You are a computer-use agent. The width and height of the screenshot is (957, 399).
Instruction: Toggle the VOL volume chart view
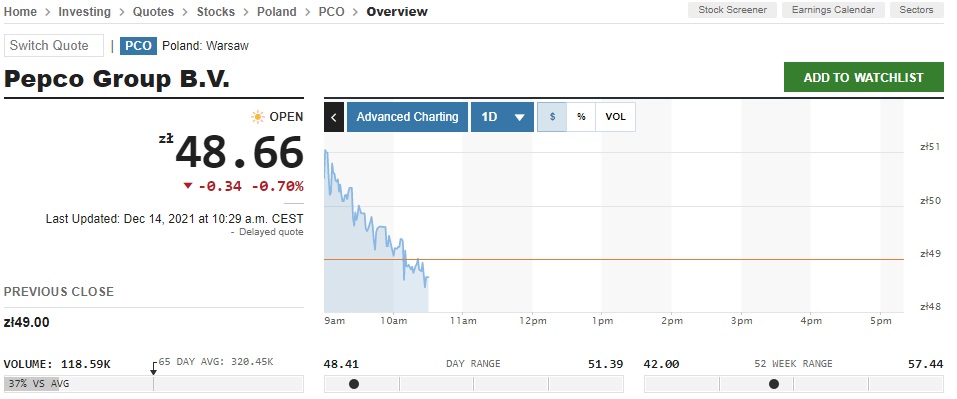pos(615,117)
